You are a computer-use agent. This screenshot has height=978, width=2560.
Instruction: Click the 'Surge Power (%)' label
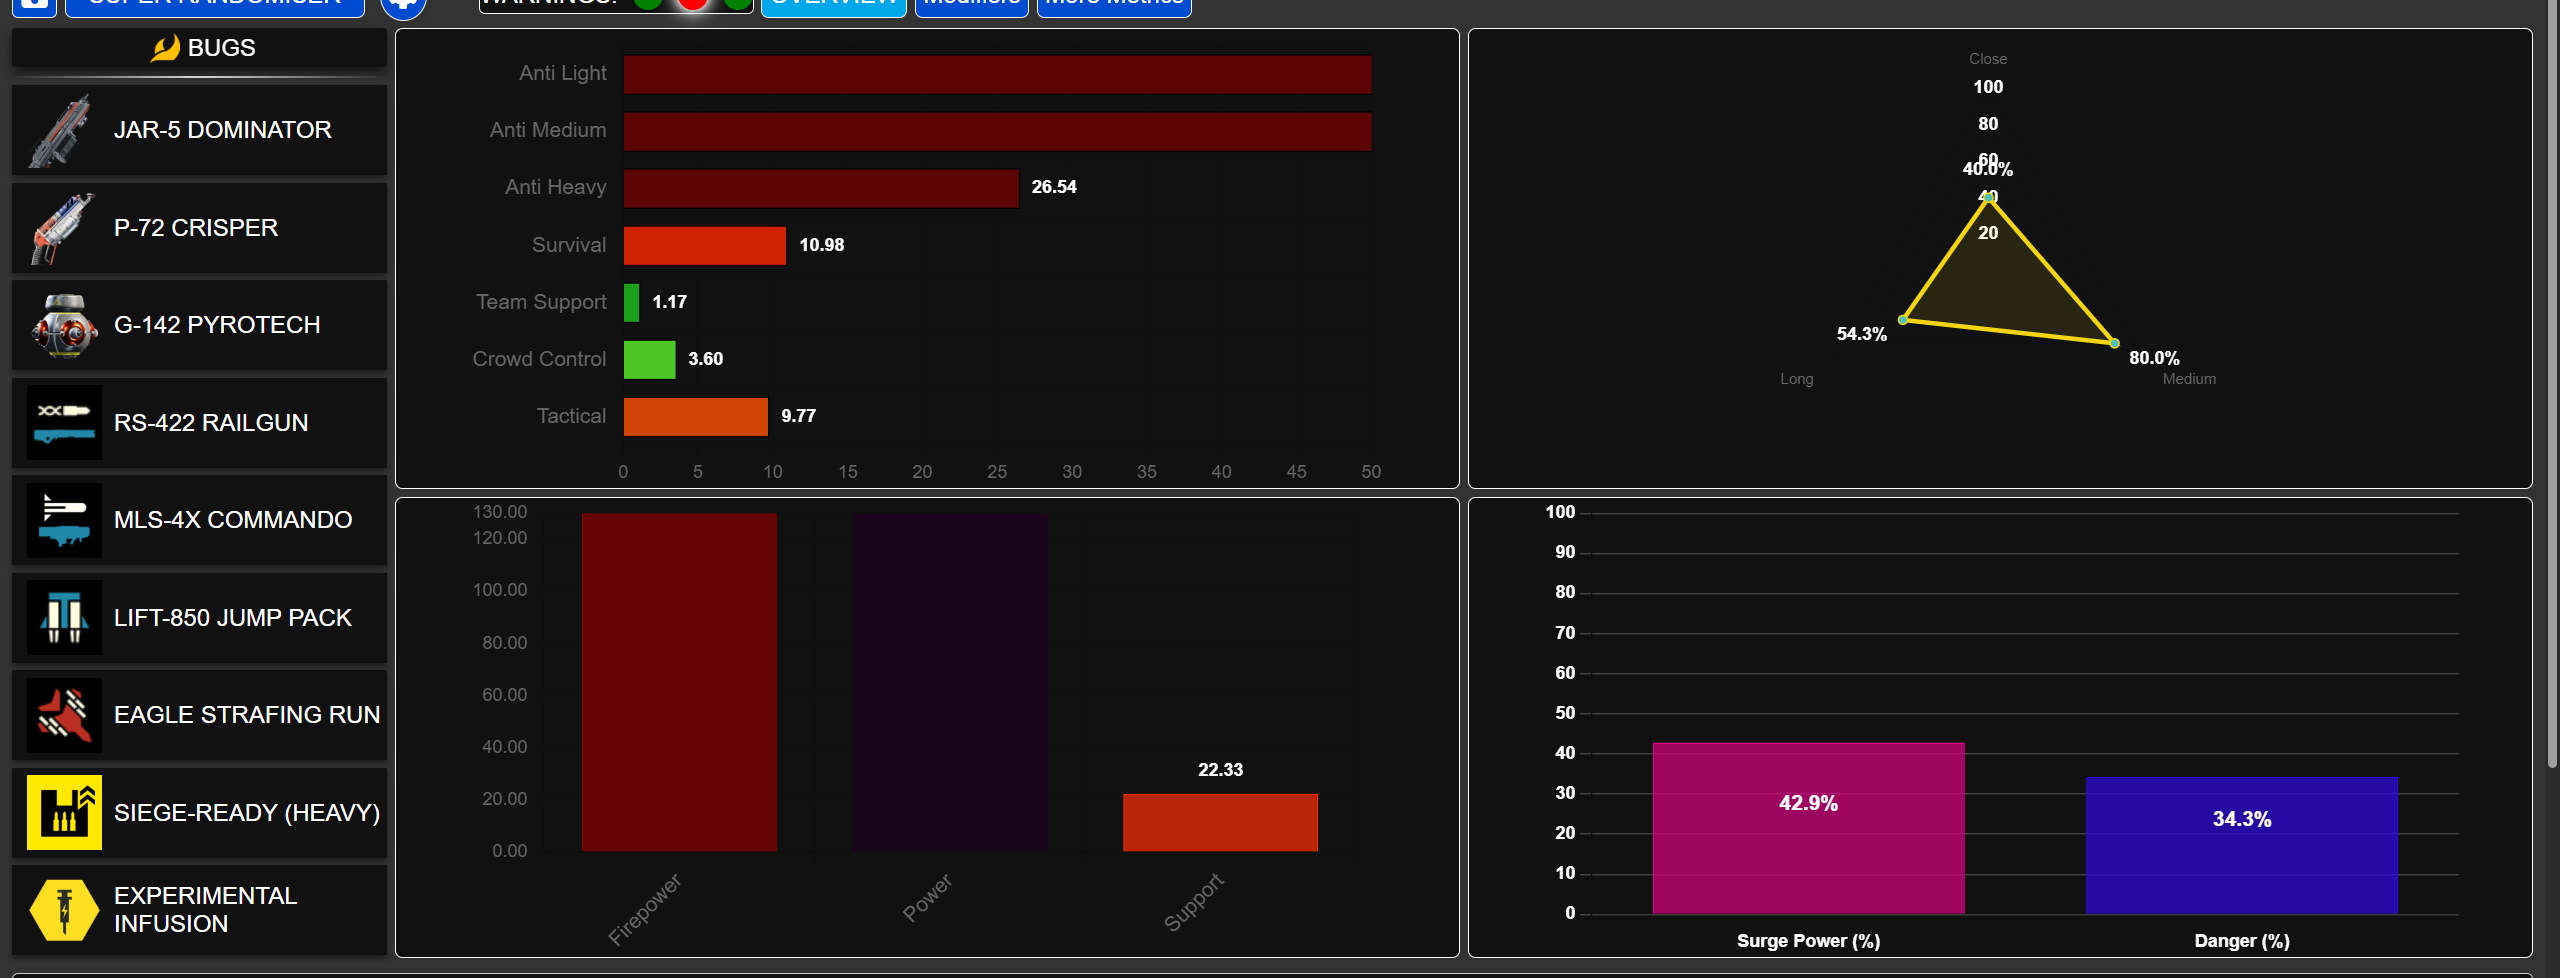click(1808, 941)
